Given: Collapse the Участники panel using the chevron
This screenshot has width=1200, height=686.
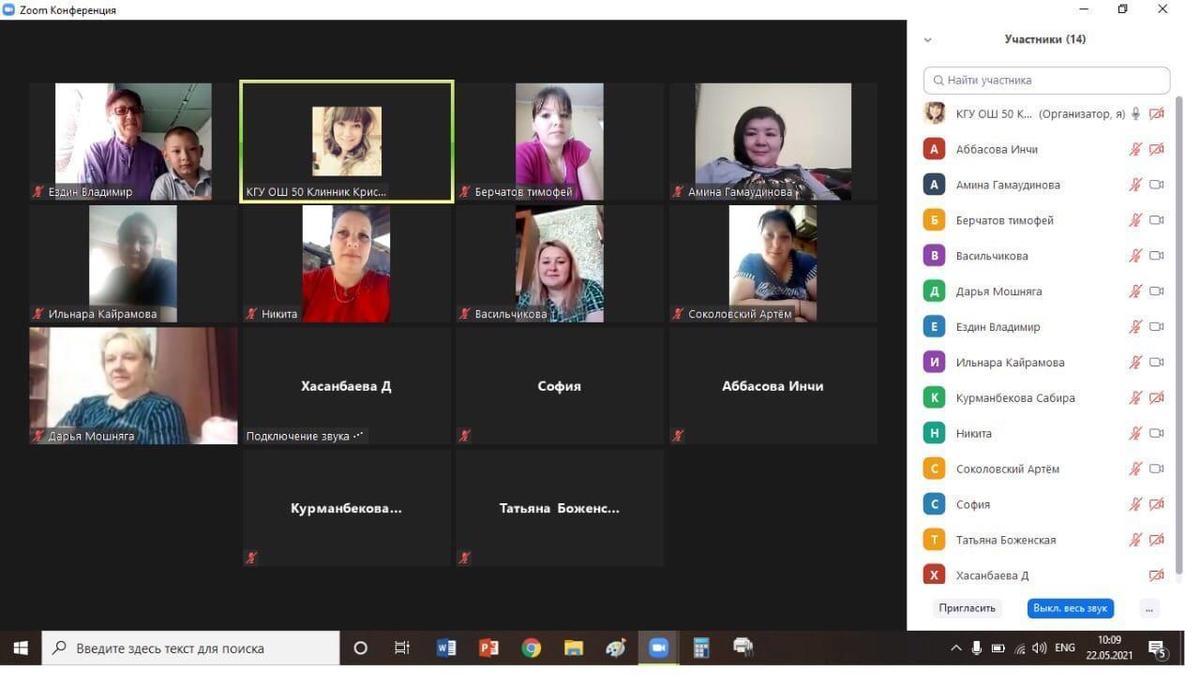Looking at the screenshot, I should point(928,40).
